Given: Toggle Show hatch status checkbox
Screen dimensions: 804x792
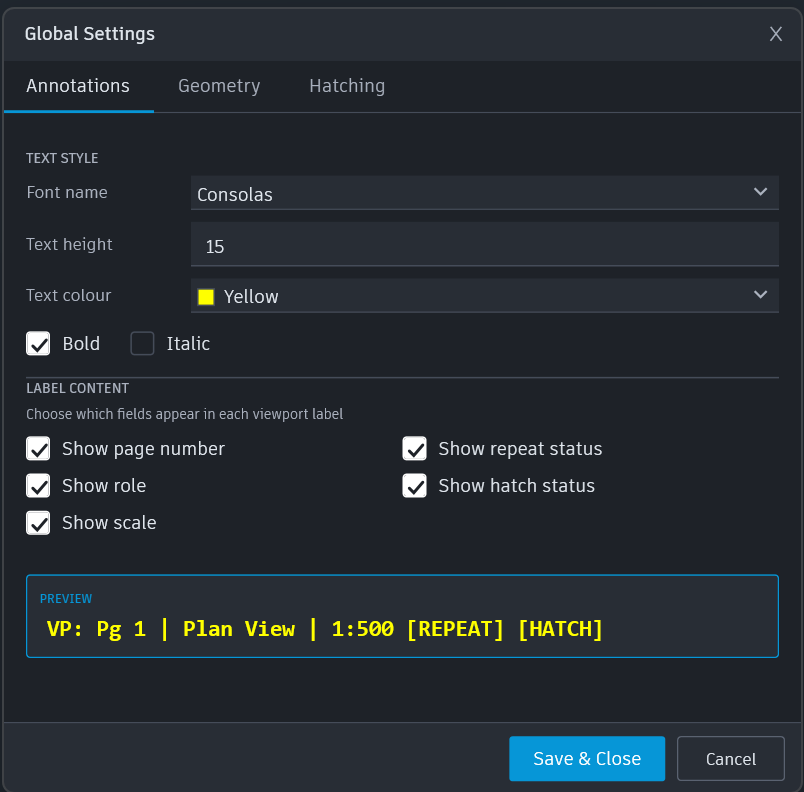Looking at the screenshot, I should [414, 486].
